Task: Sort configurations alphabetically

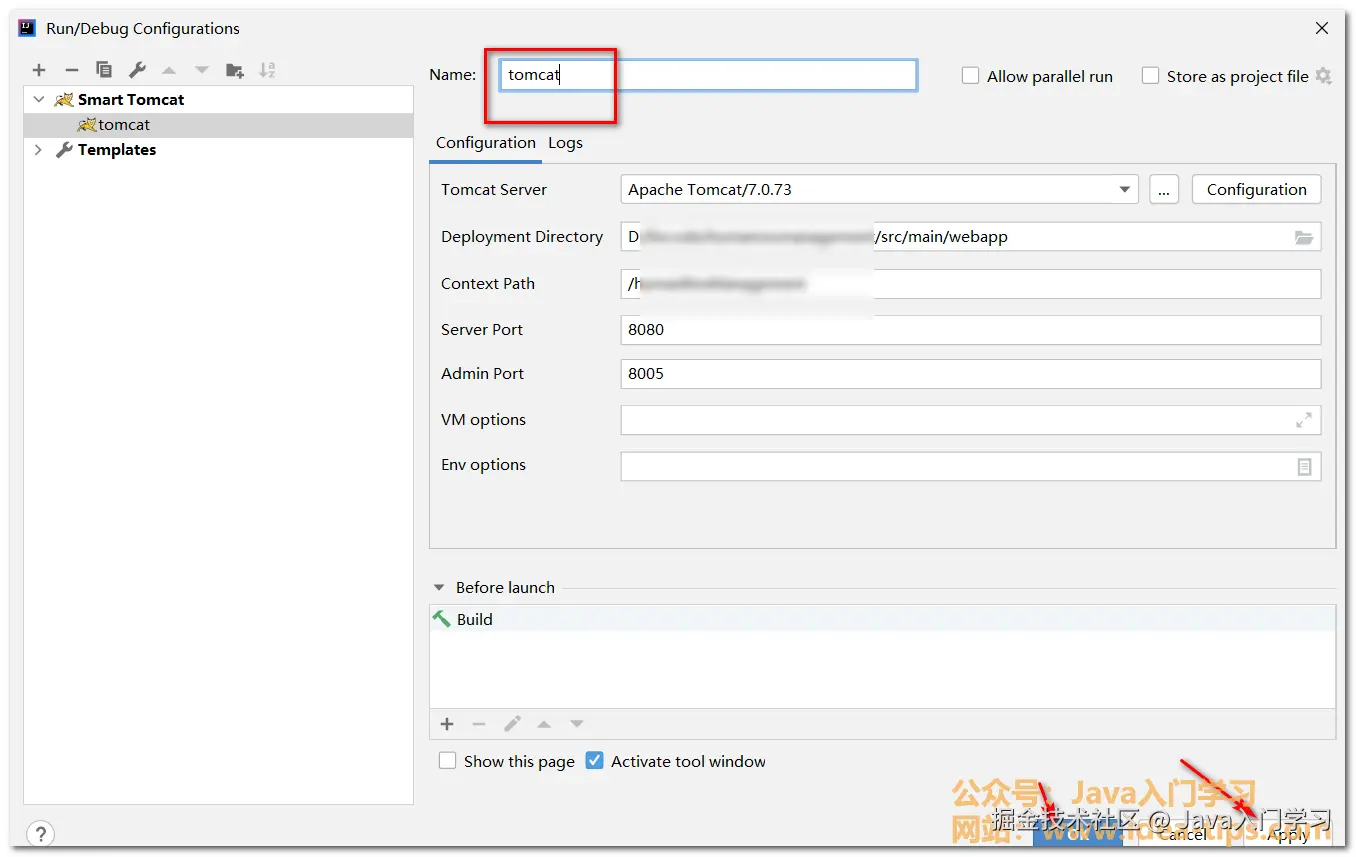Action: pos(267,70)
